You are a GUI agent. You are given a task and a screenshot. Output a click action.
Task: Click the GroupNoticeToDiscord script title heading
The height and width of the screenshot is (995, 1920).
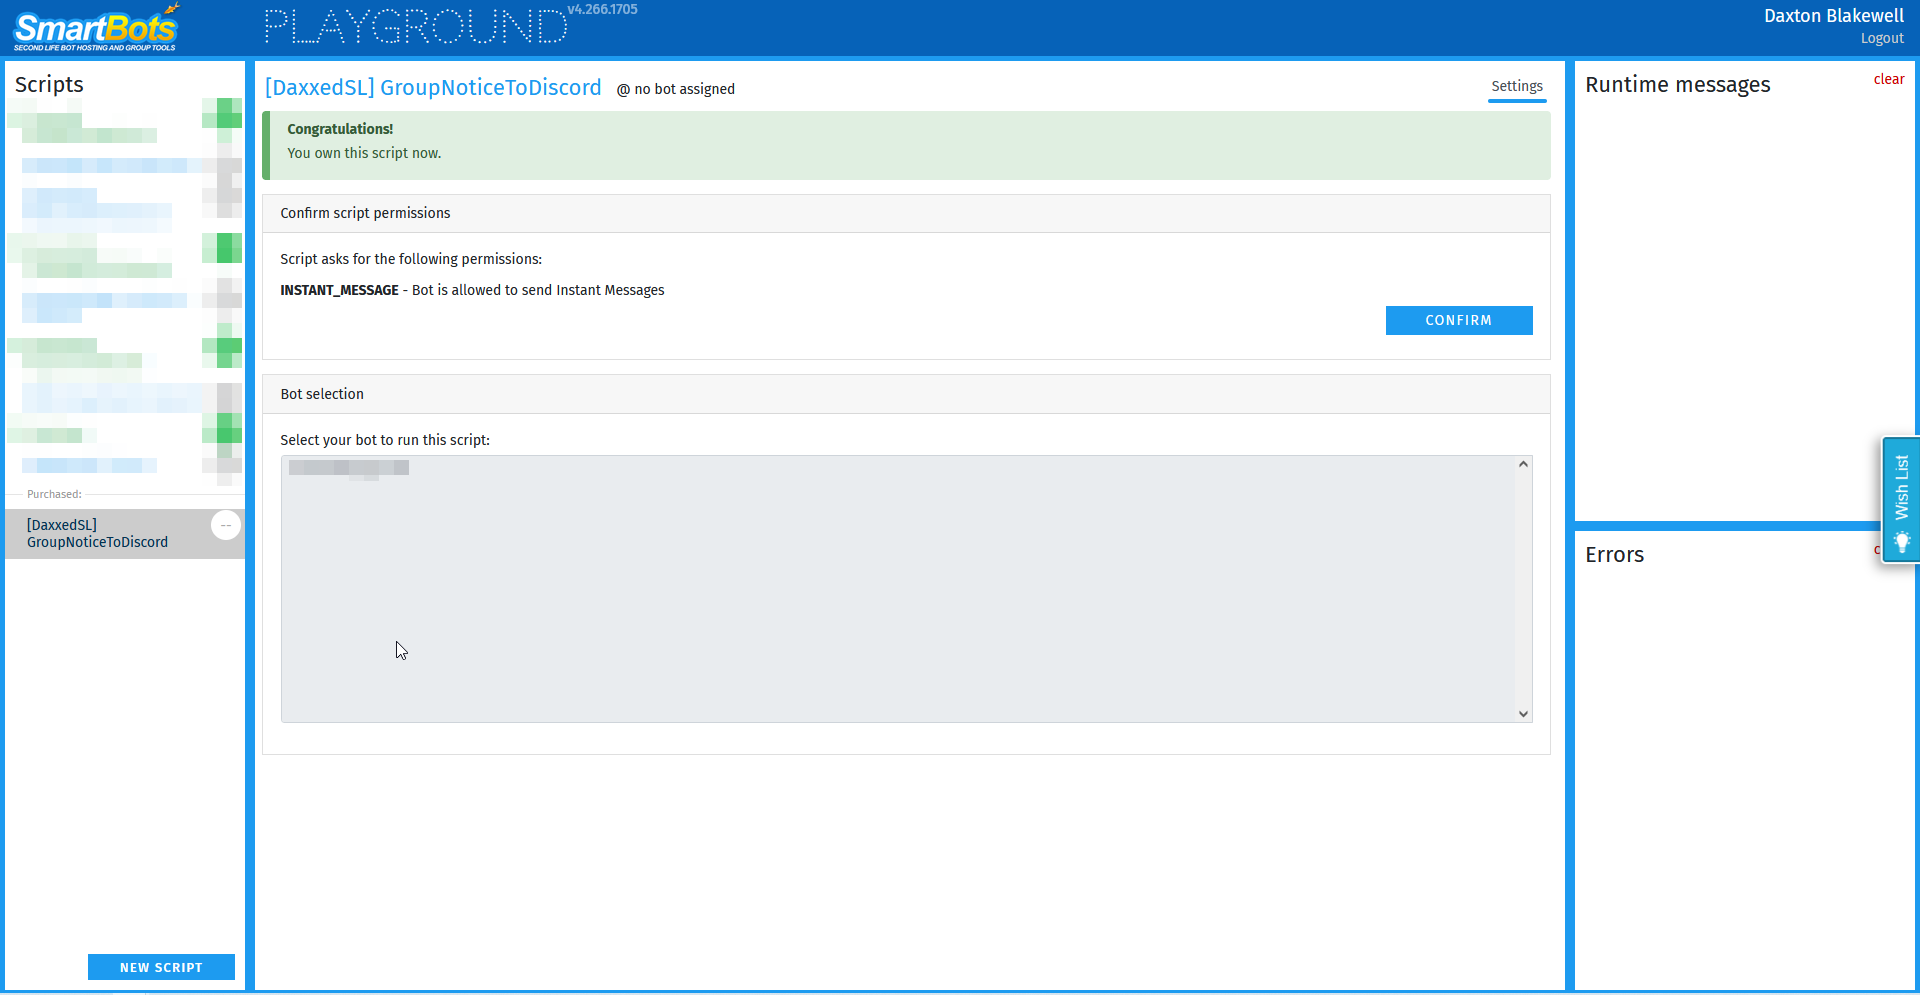[x=433, y=88]
